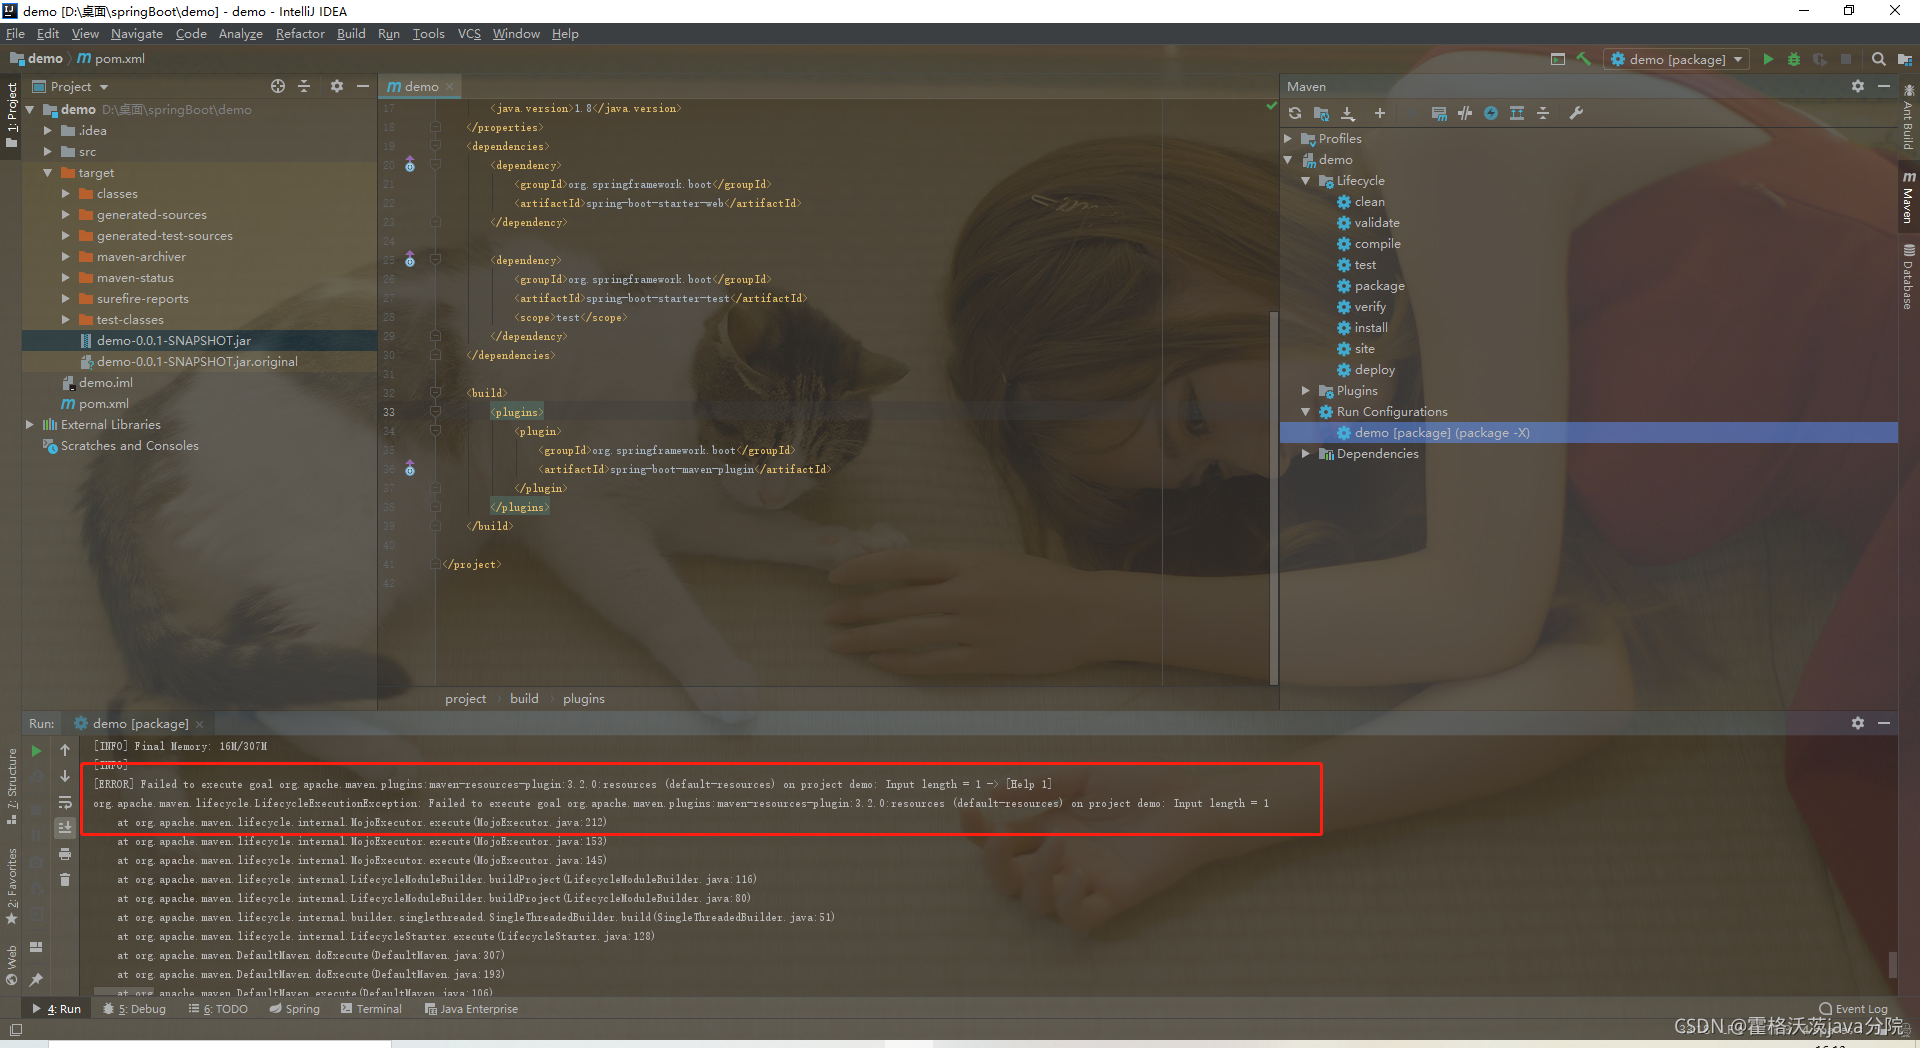Click the plugins breadcrumb in editor
Screen dimensions: 1920x1048
coord(583,699)
